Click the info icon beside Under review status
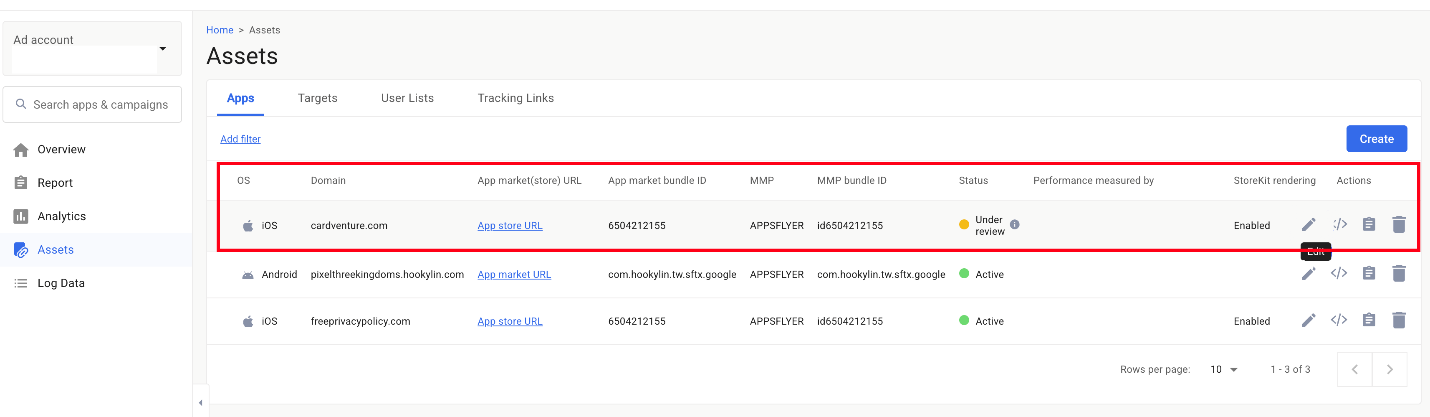The image size is (1430, 417). click(x=1015, y=225)
